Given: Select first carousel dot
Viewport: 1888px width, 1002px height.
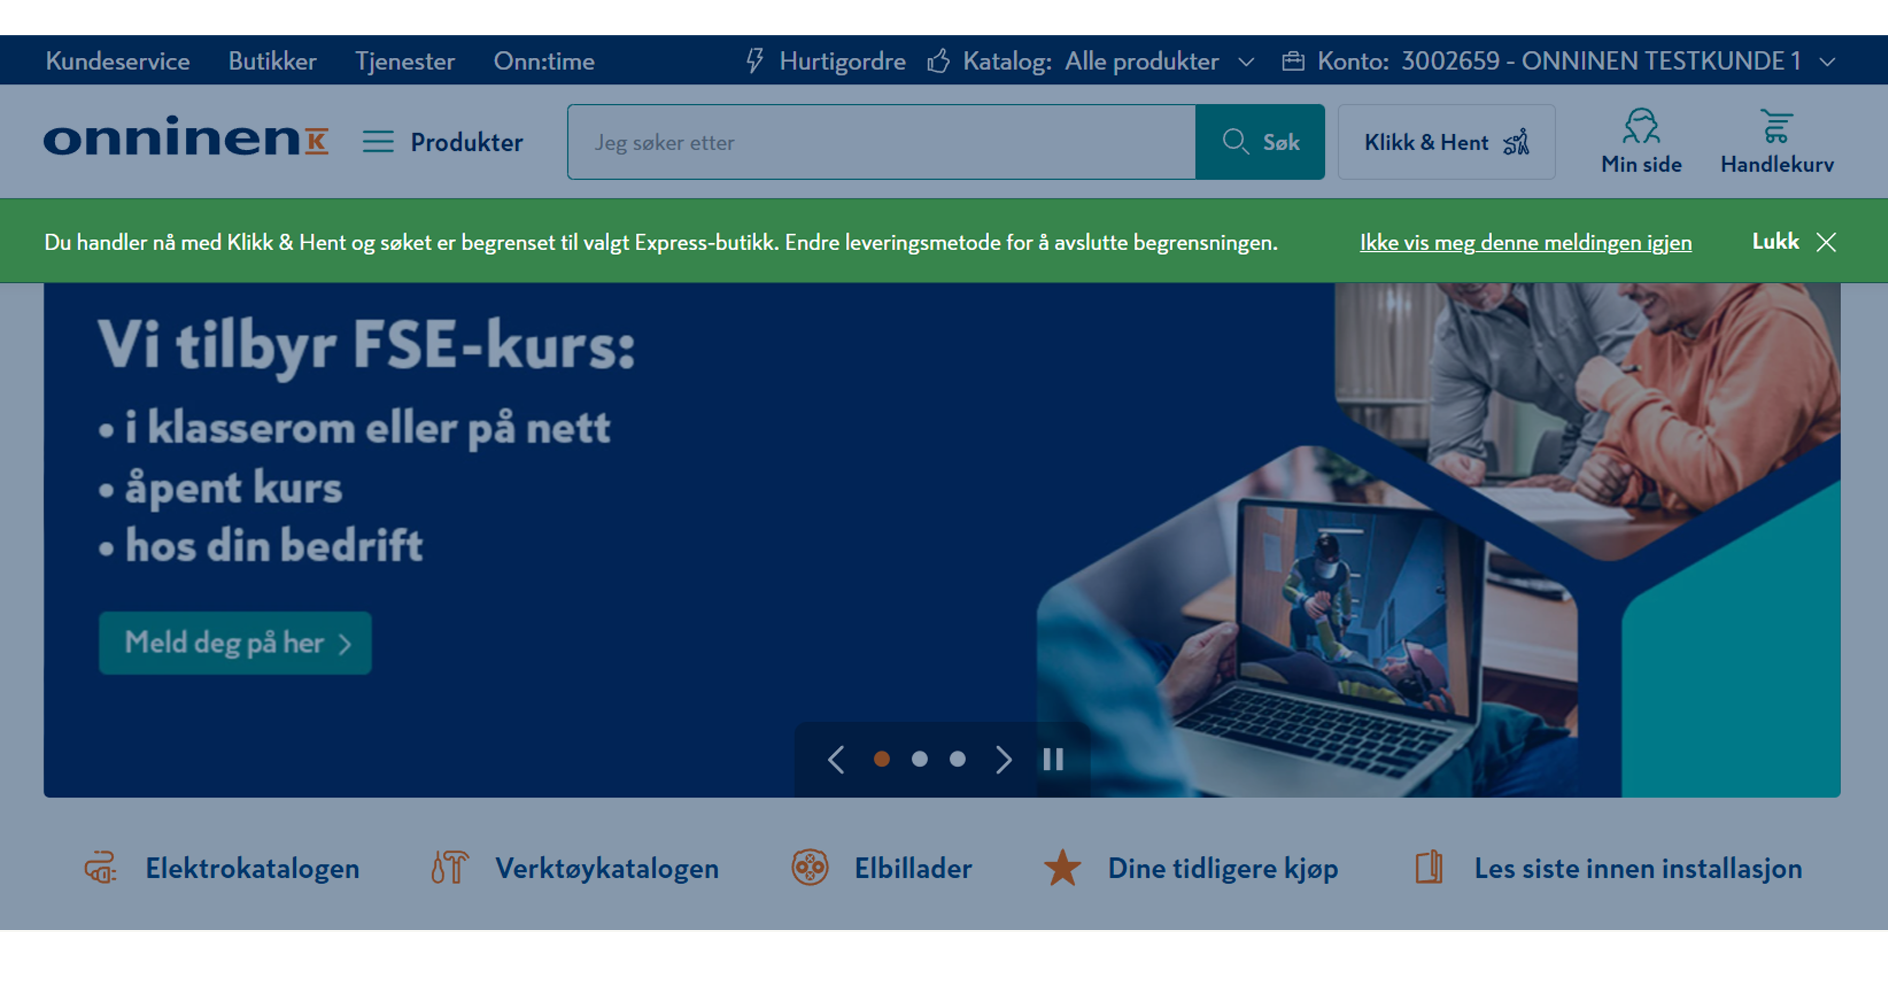Looking at the screenshot, I should point(881,759).
